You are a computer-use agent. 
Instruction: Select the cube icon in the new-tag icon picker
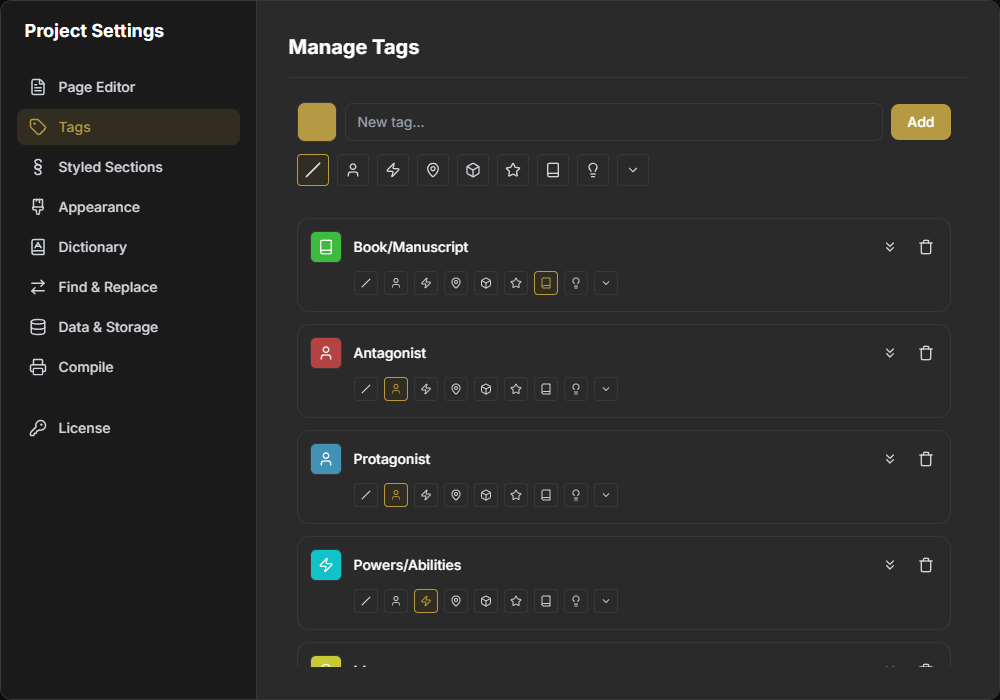472,170
